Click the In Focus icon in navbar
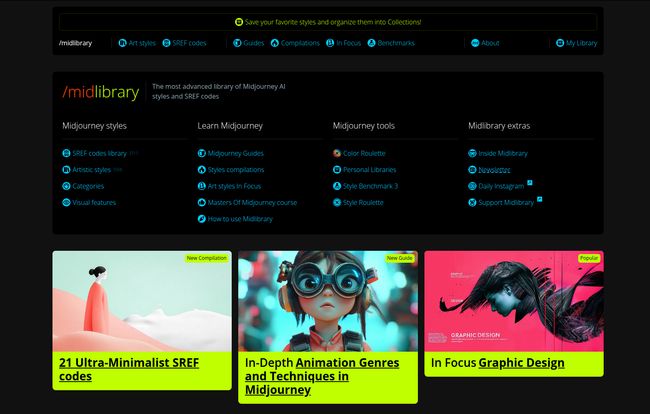Image resolution: width=650 pixels, height=414 pixels. [x=330, y=43]
